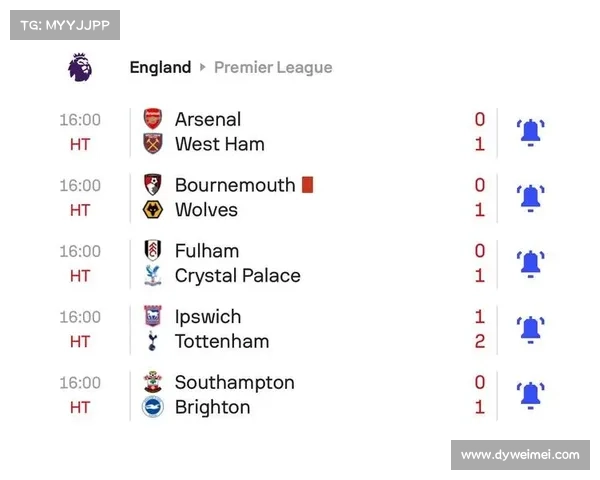Click the Wolves club crest

153,210
